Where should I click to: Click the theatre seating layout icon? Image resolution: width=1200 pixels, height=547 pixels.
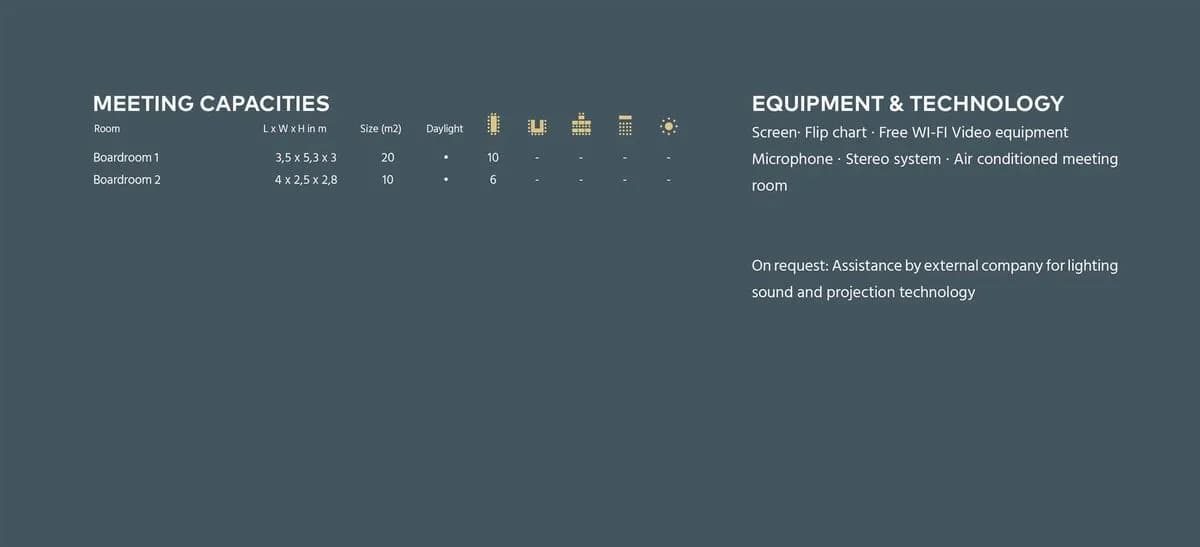(x=625, y=125)
